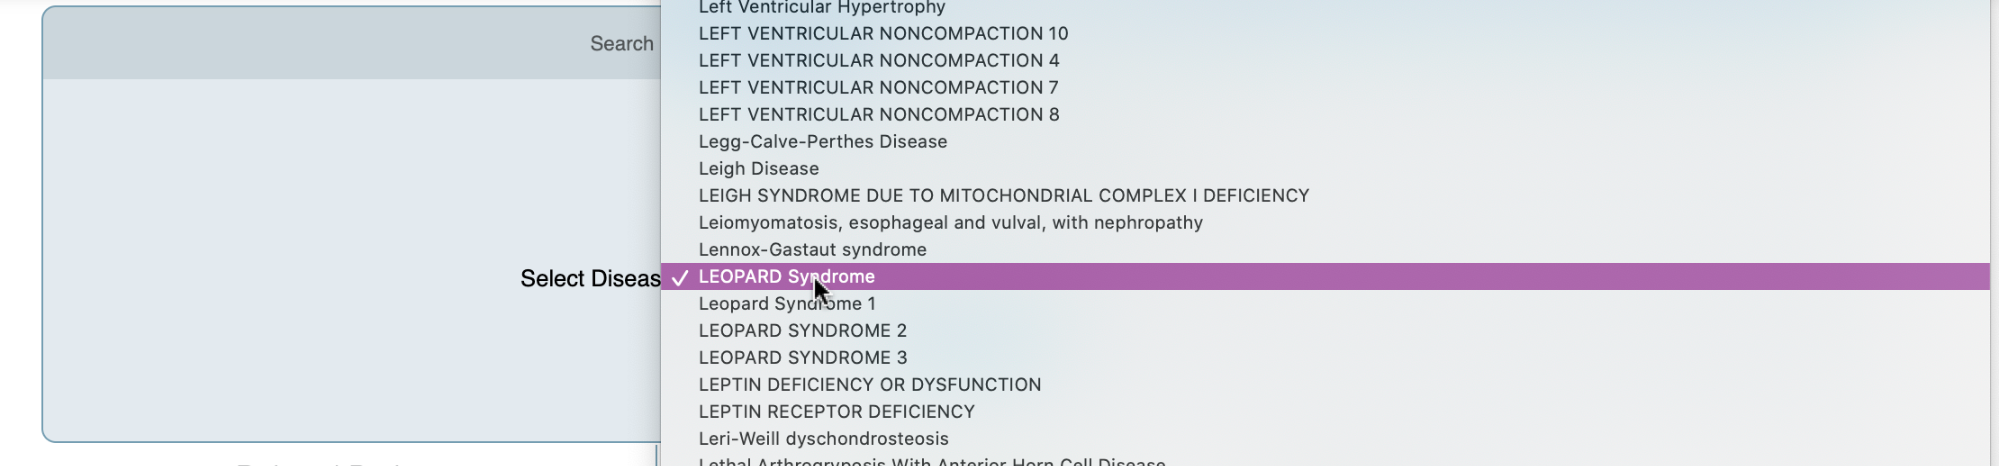This screenshot has height=467, width=1999.
Task: Select Lennox-Gastaut syndrome
Action: (1325, 249)
